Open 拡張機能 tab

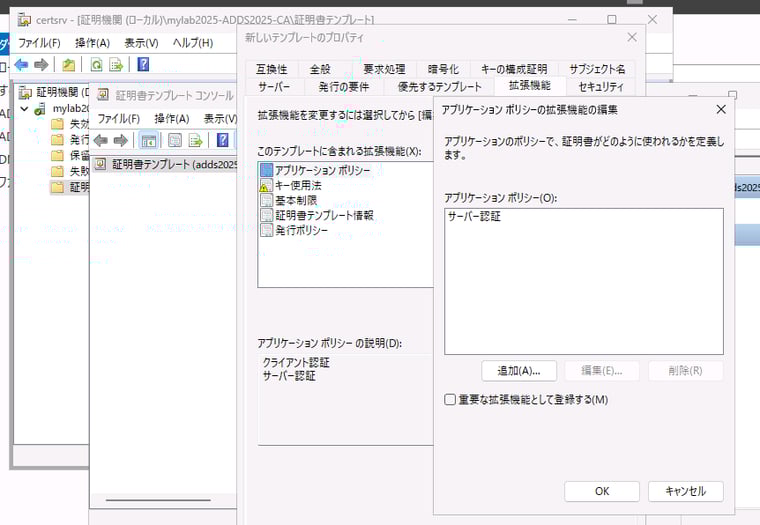pyautogui.click(x=530, y=86)
